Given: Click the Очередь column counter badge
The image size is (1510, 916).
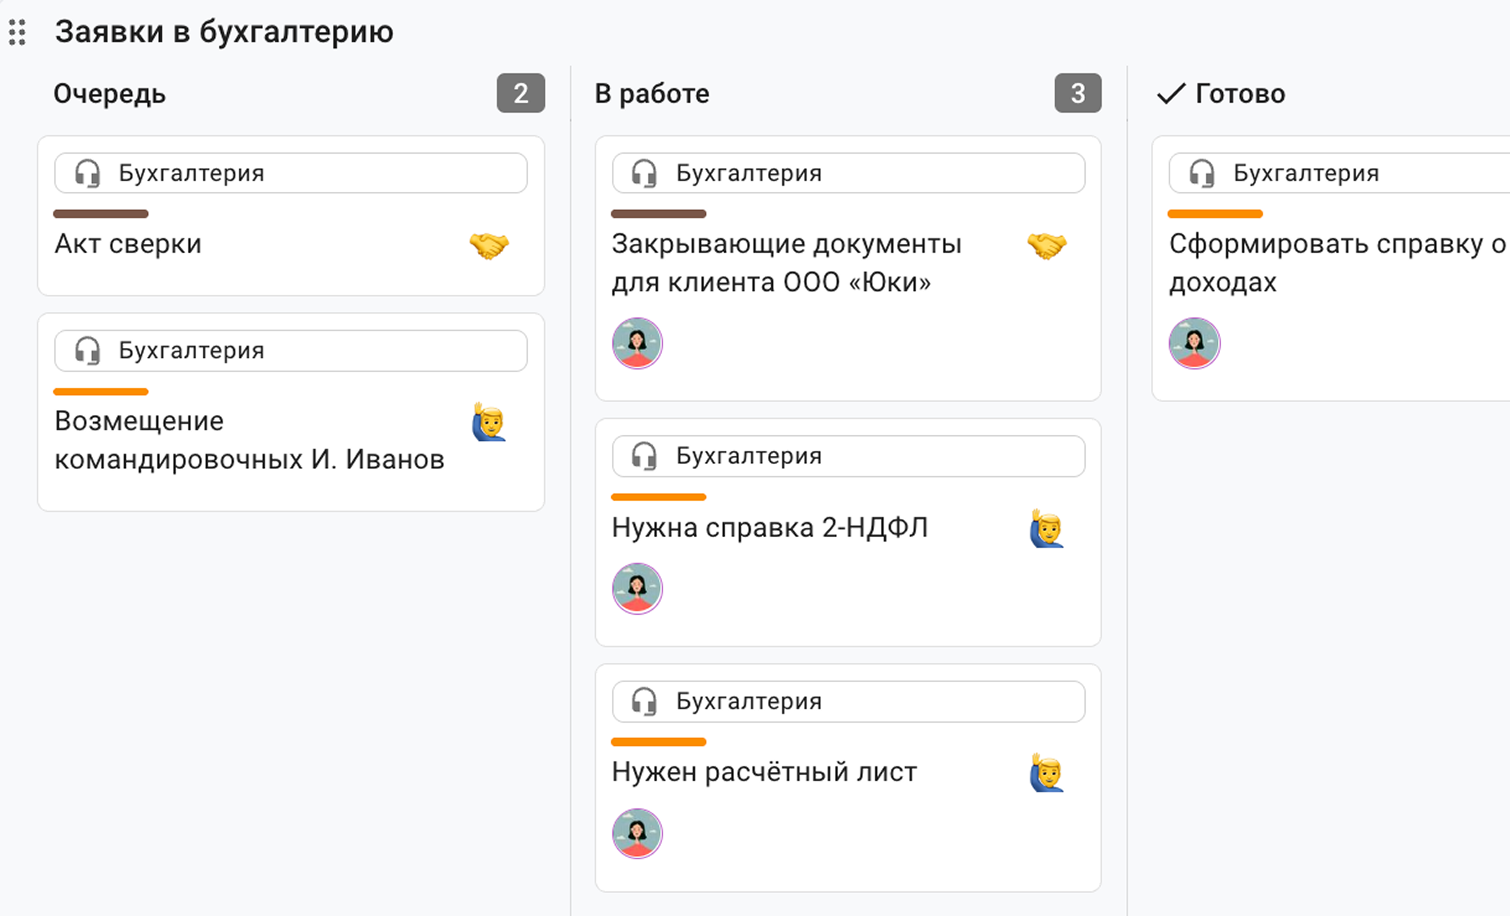Looking at the screenshot, I should (520, 94).
